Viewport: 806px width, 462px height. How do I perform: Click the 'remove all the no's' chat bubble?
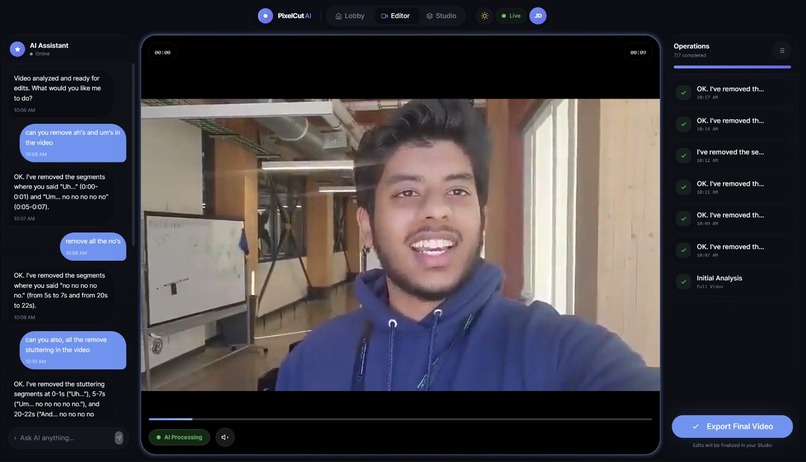93,247
